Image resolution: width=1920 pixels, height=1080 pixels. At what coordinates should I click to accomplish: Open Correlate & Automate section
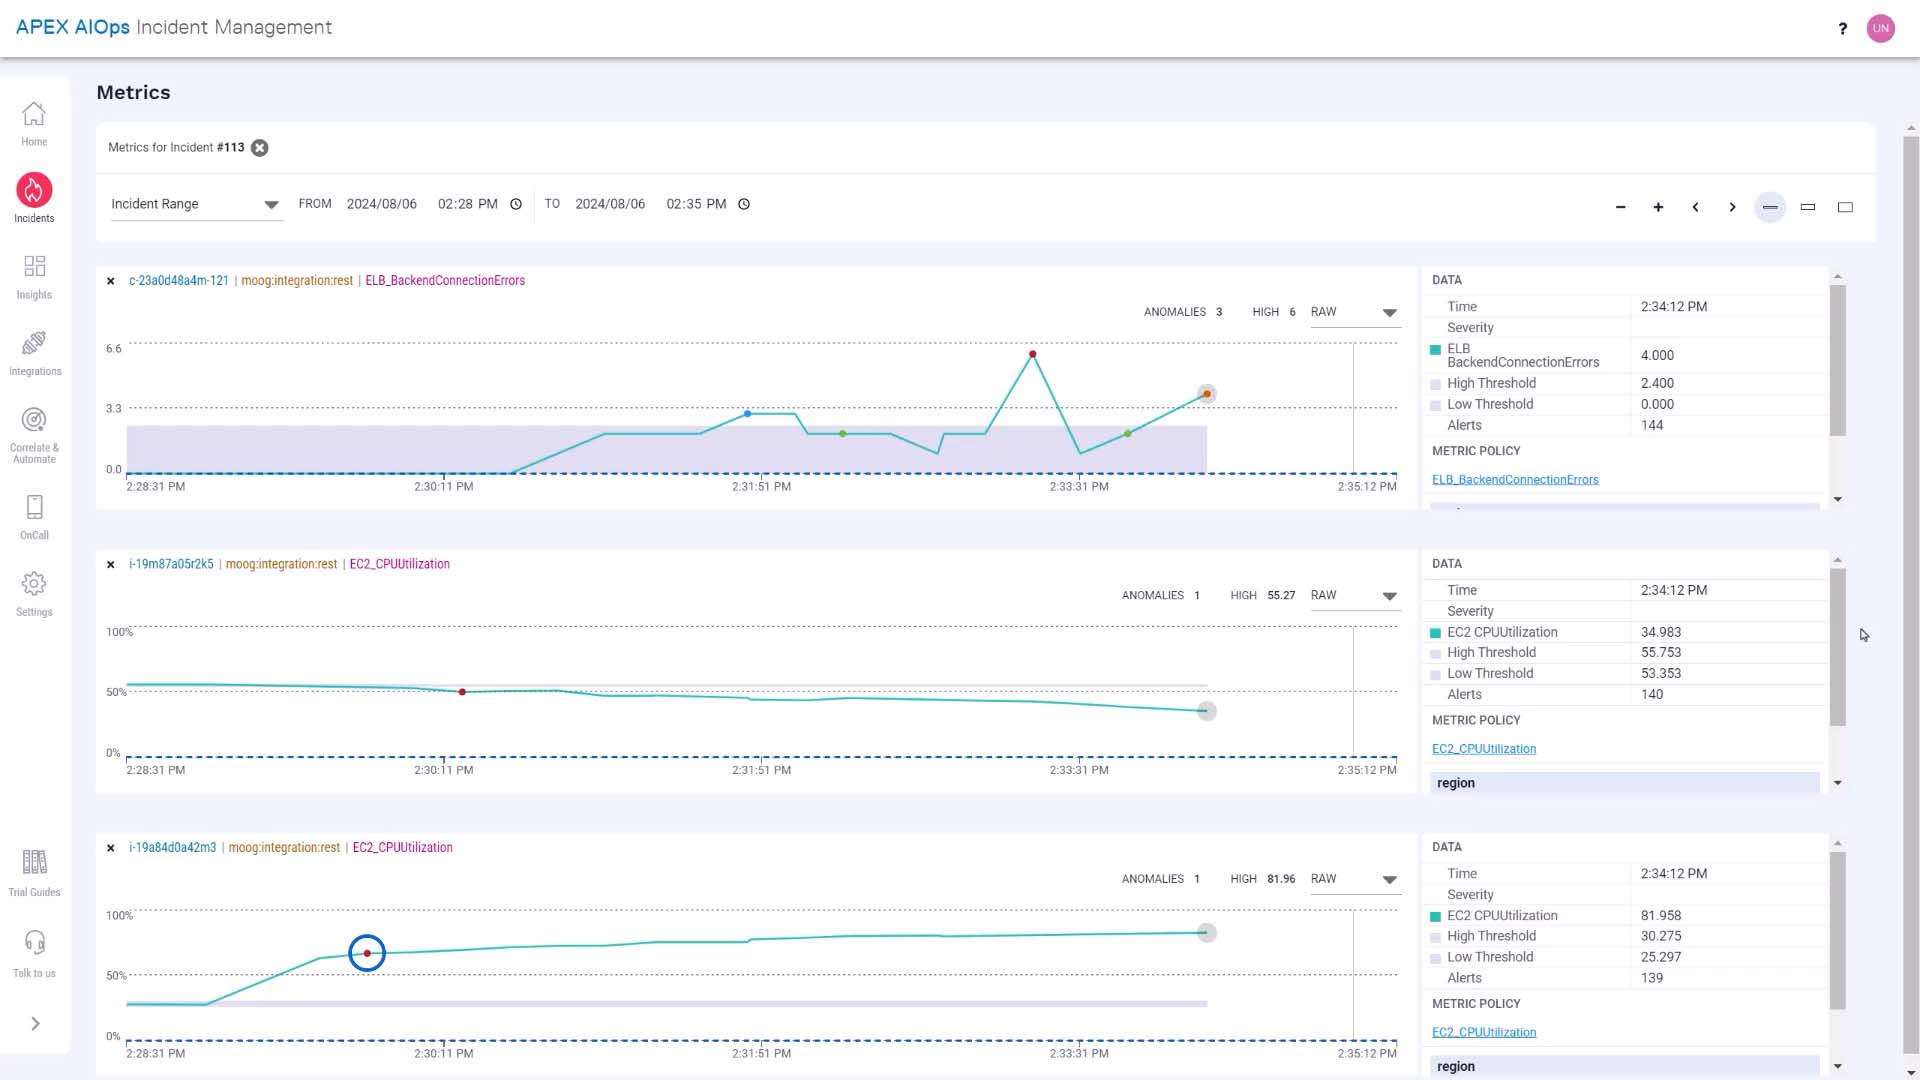point(34,436)
